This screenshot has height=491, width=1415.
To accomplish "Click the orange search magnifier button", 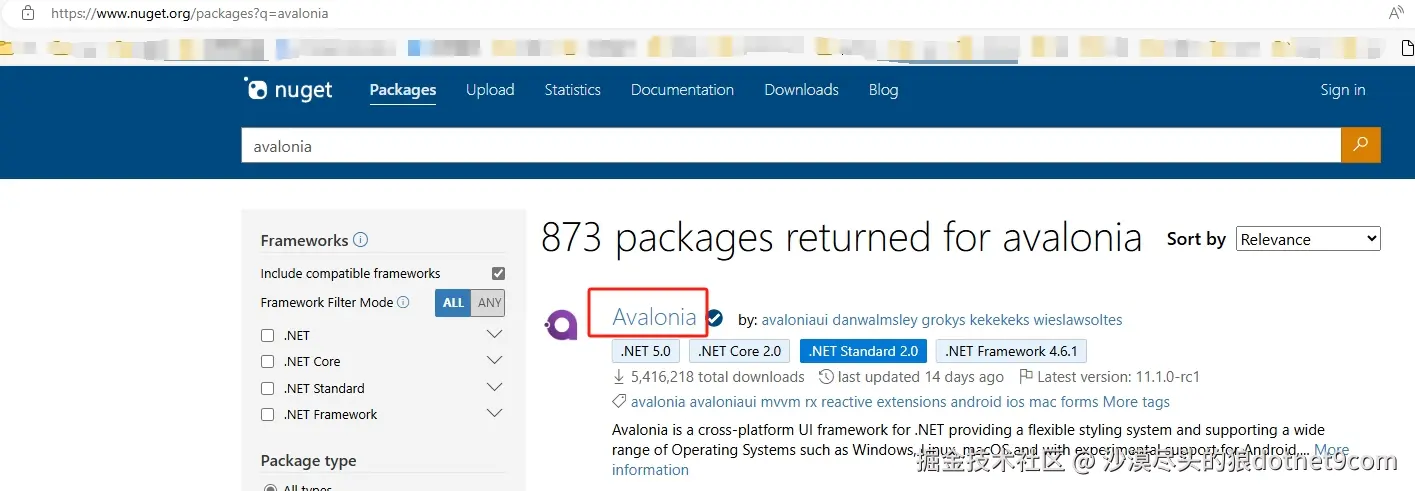I will 1360,145.
